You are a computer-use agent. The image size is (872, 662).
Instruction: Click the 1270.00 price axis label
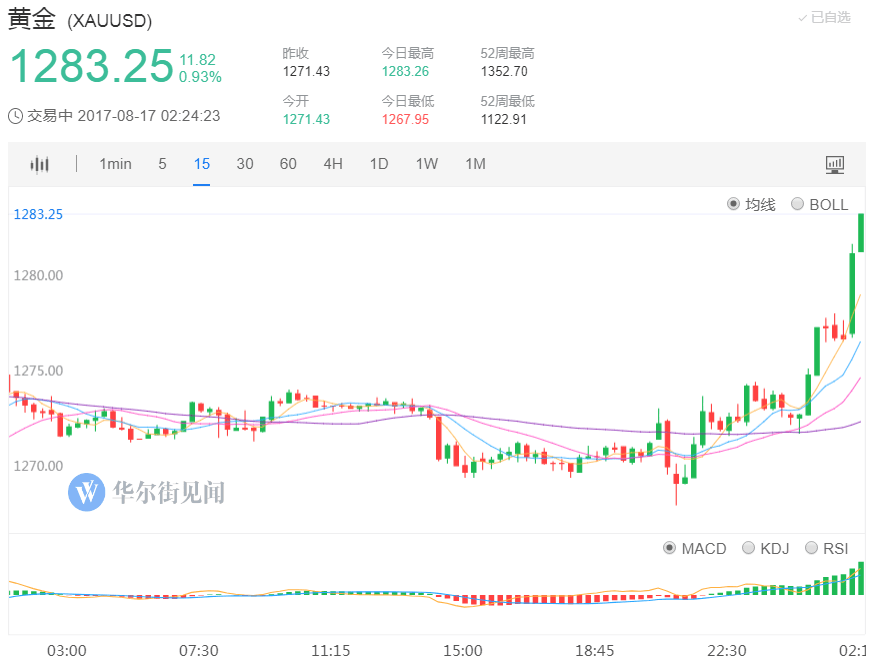(38, 466)
